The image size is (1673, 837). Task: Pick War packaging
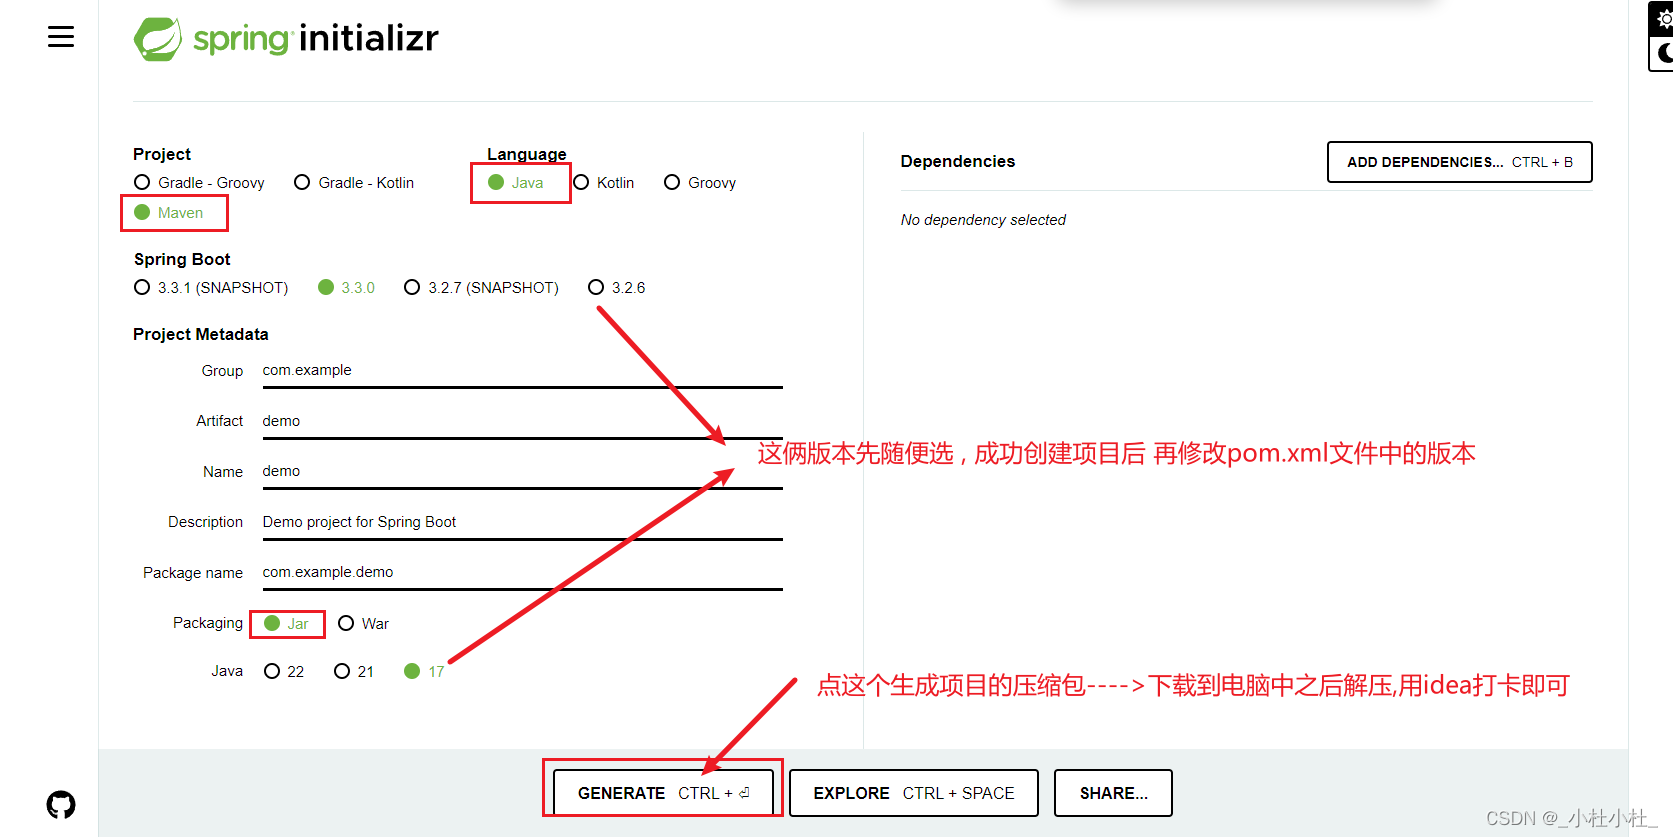click(x=364, y=623)
